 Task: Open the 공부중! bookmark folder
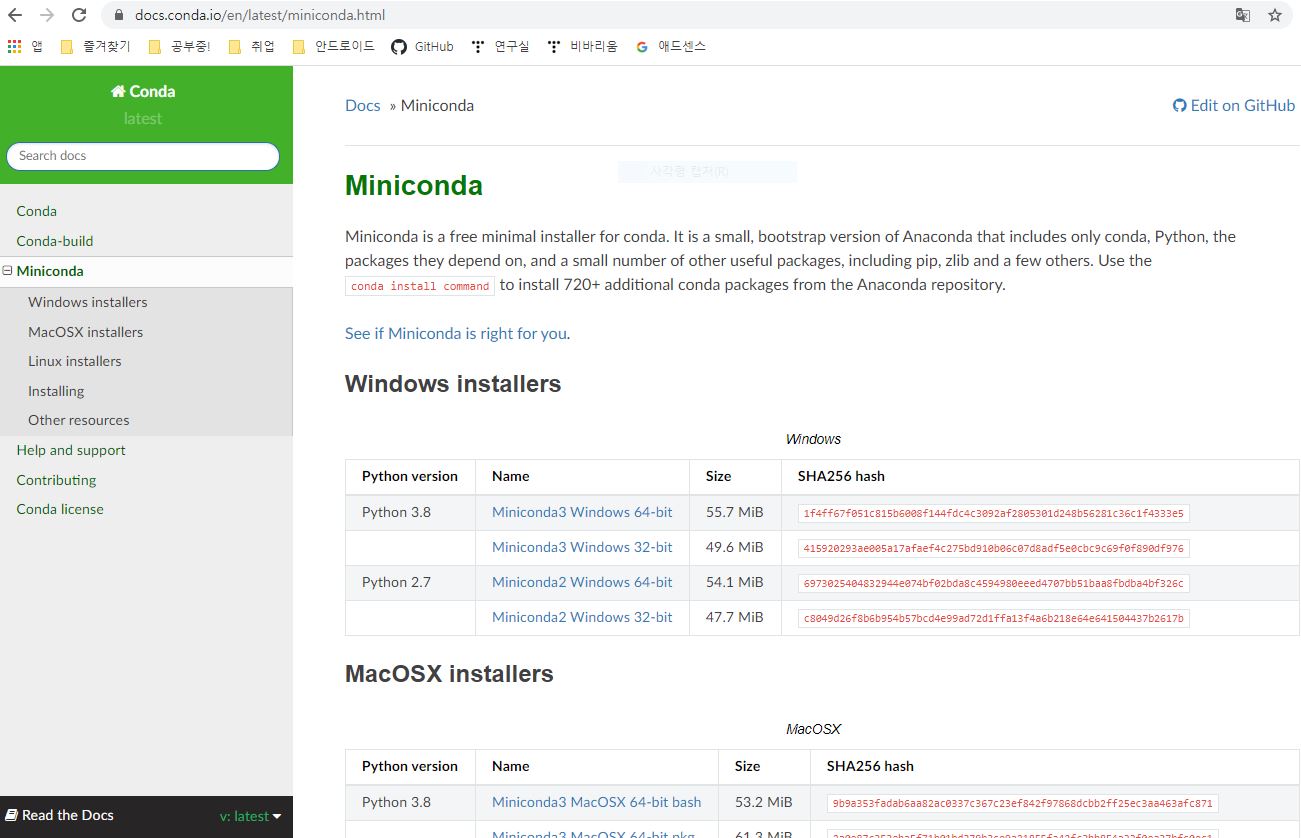179,46
